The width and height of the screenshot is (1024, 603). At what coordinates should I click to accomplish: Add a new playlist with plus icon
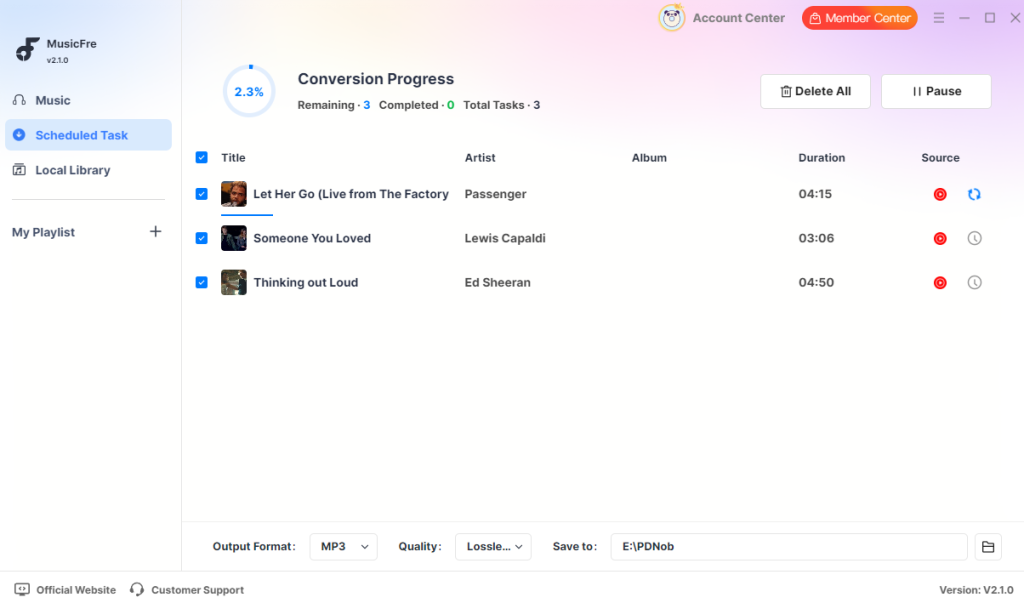tap(155, 231)
